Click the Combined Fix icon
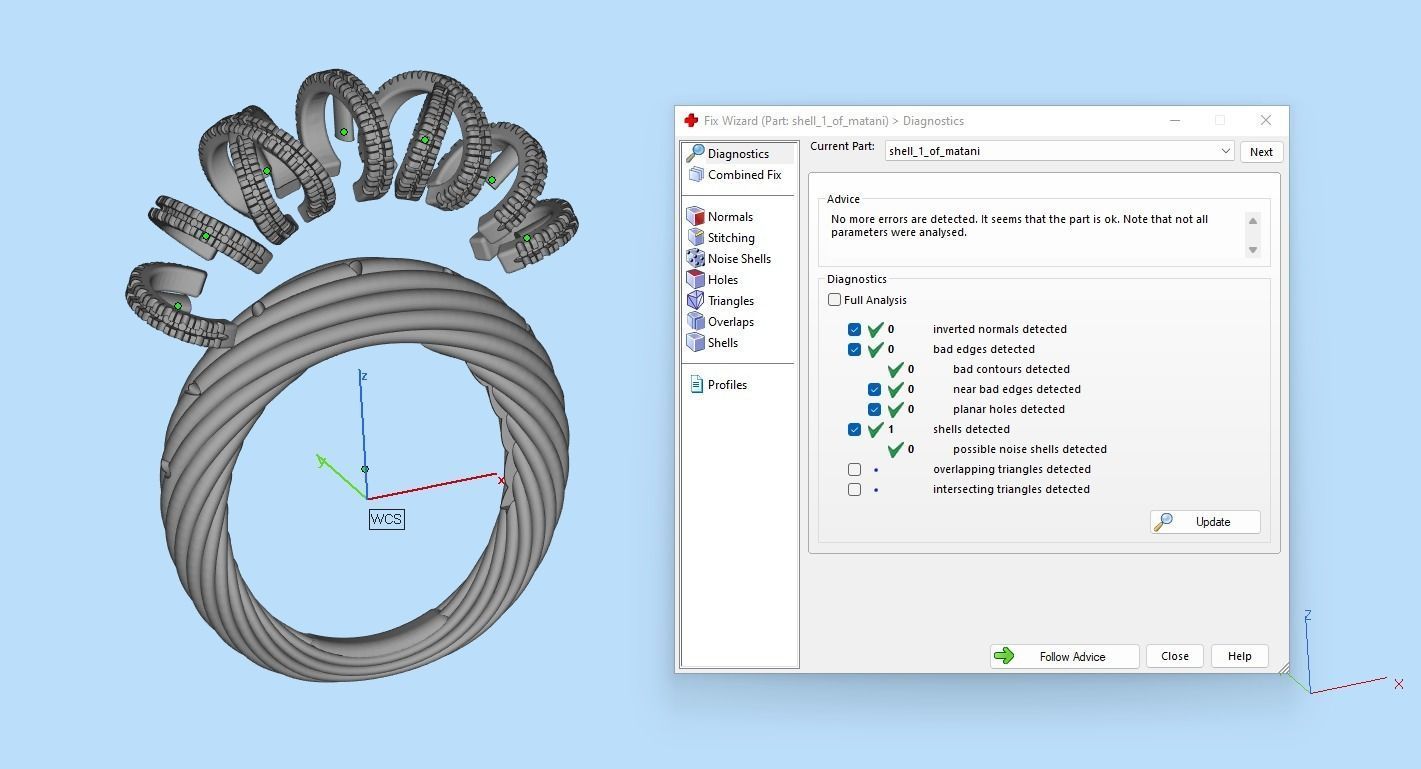Viewport: 1421px width, 769px height. point(696,174)
